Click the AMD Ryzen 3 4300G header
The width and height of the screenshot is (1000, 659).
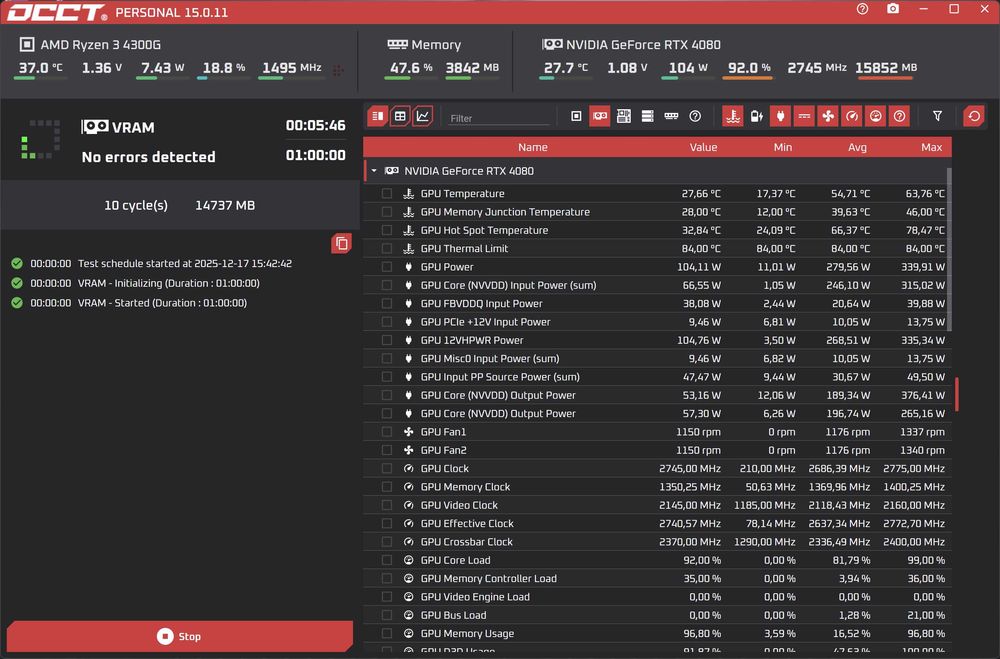101,45
